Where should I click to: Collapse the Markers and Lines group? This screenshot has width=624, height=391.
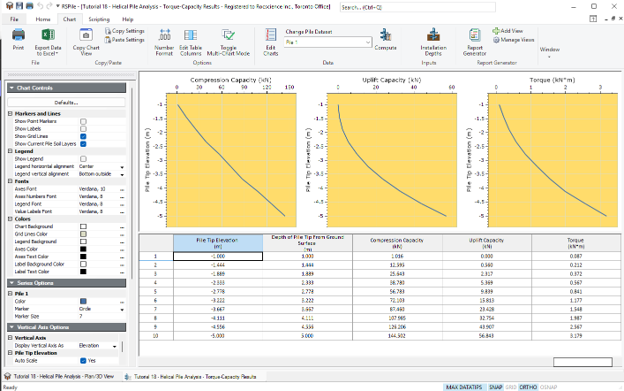pos(10,114)
